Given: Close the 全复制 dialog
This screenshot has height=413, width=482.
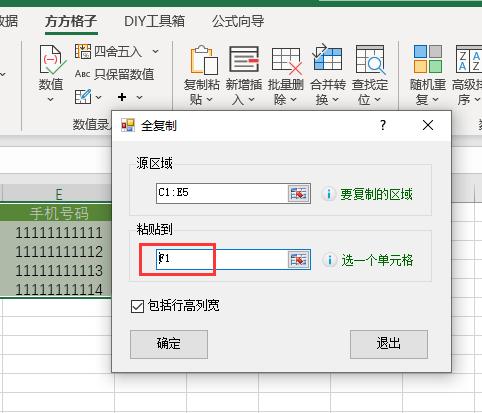Looking at the screenshot, I should 428,125.
